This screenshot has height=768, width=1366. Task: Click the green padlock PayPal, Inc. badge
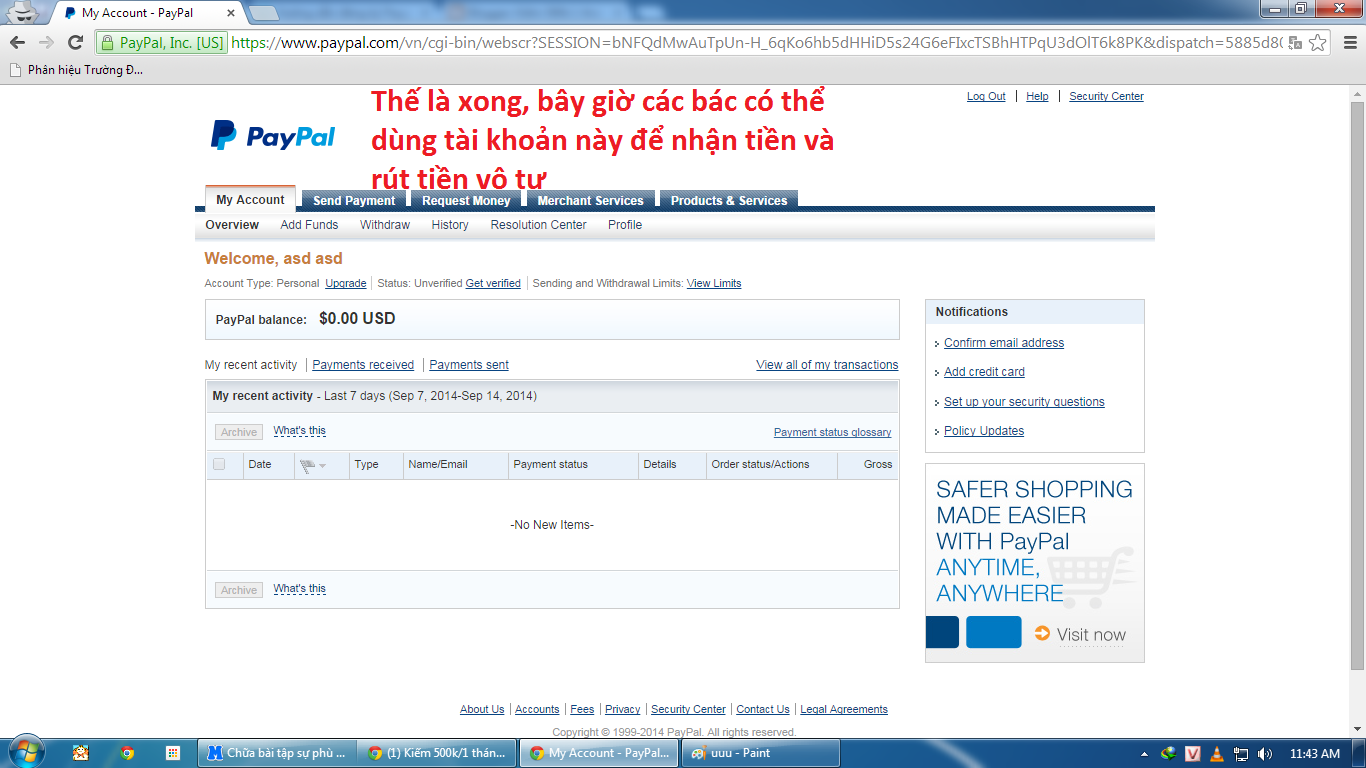162,43
